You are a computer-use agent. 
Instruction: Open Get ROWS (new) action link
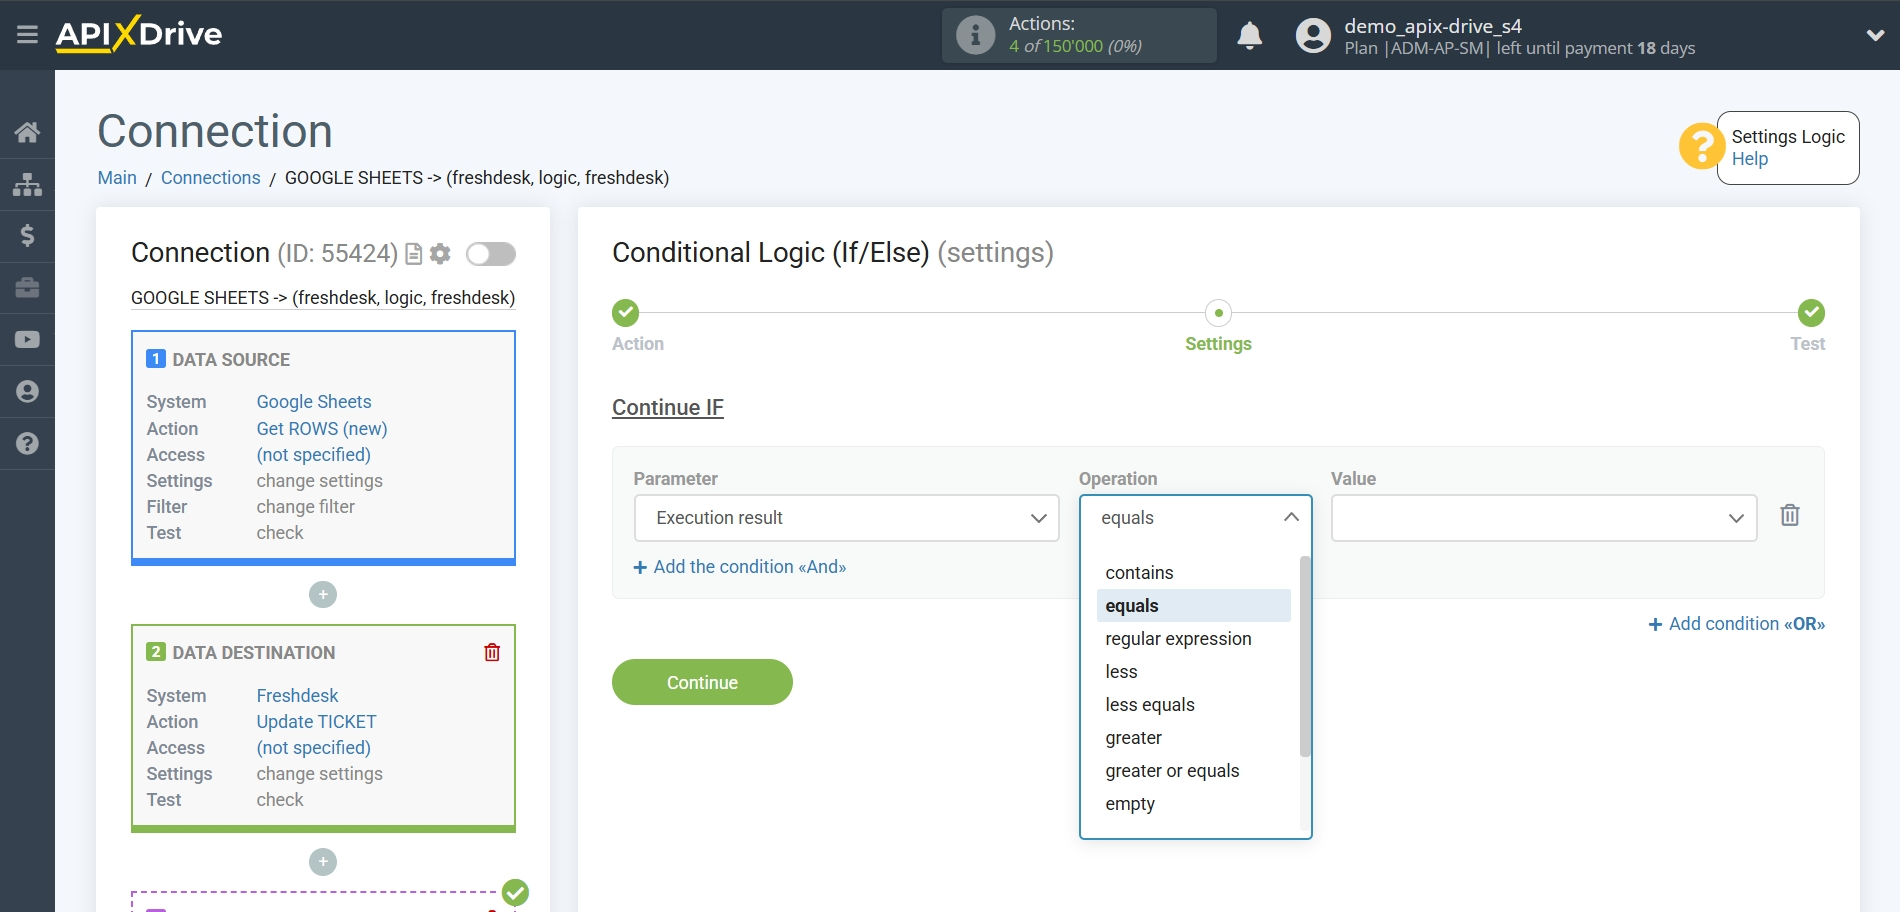[x=322, y=429]
